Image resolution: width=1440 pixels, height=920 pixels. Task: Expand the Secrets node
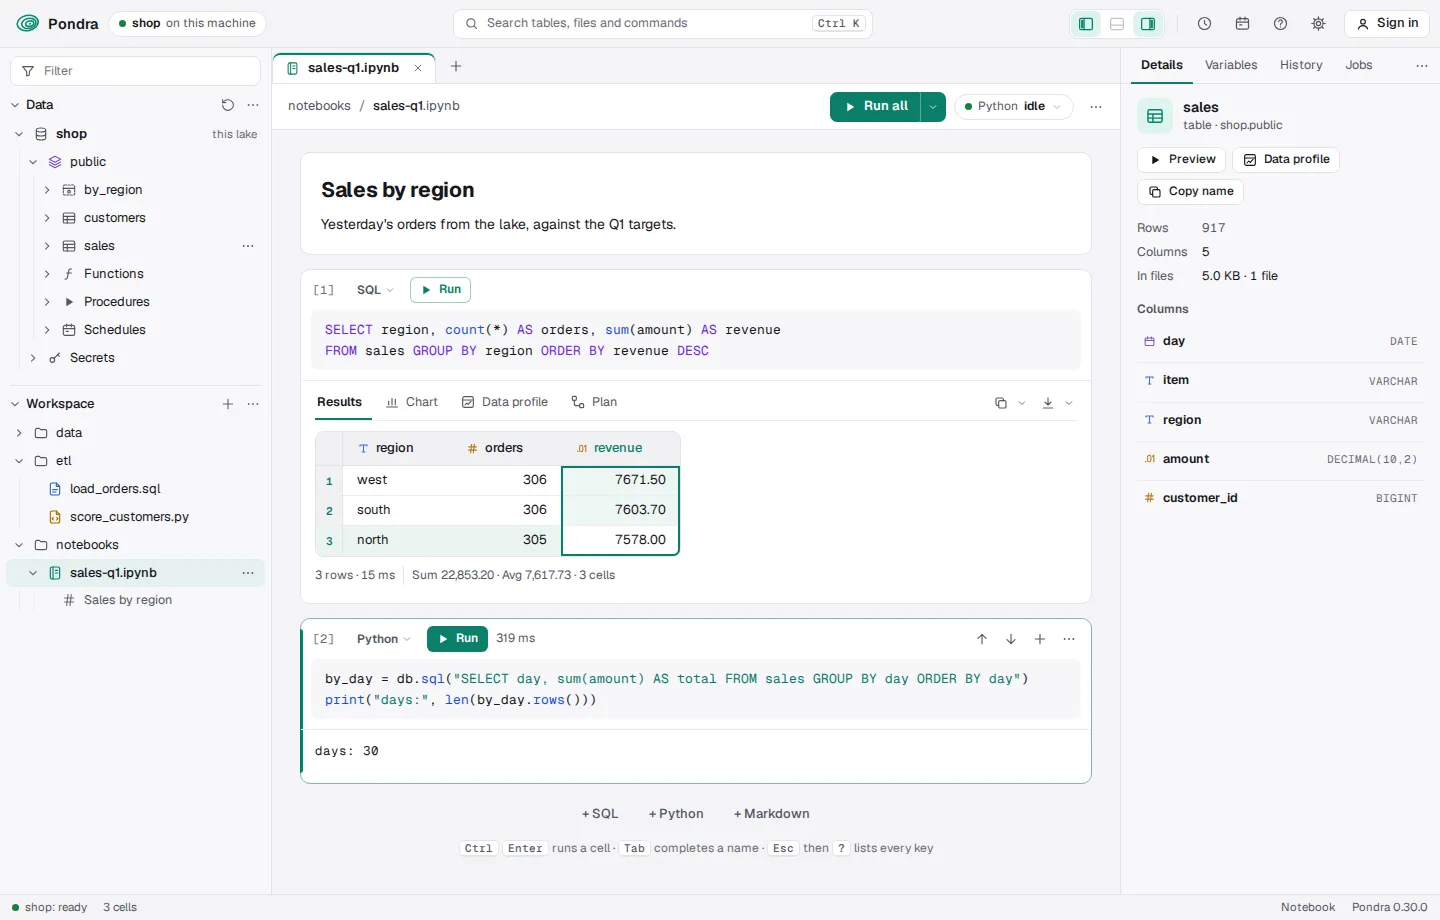33,358
